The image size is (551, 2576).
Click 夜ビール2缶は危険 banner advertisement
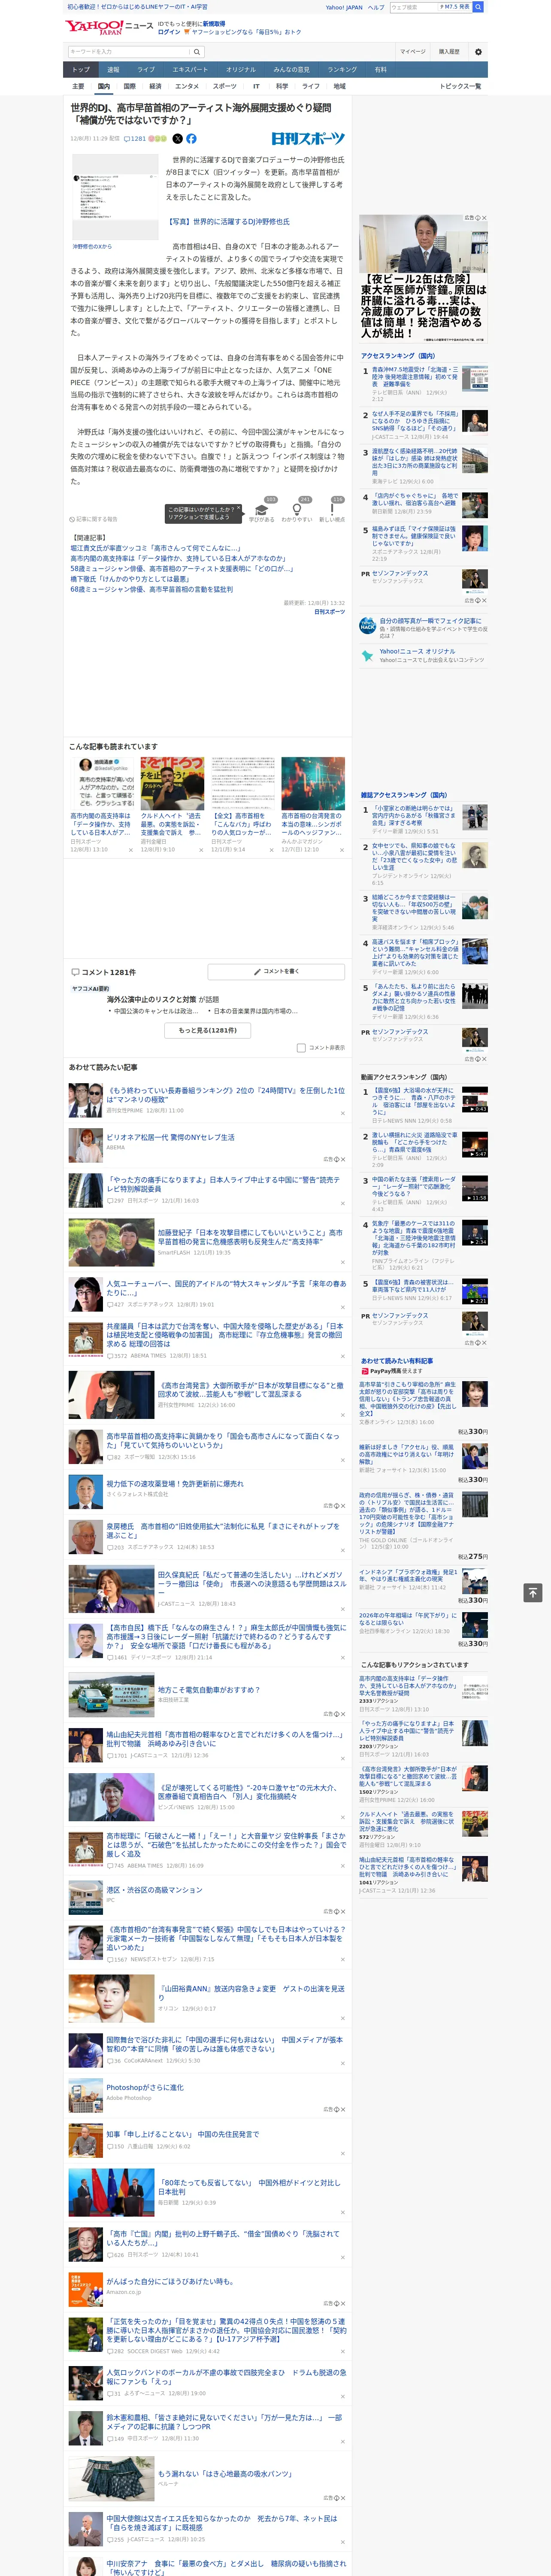point(424,278)
